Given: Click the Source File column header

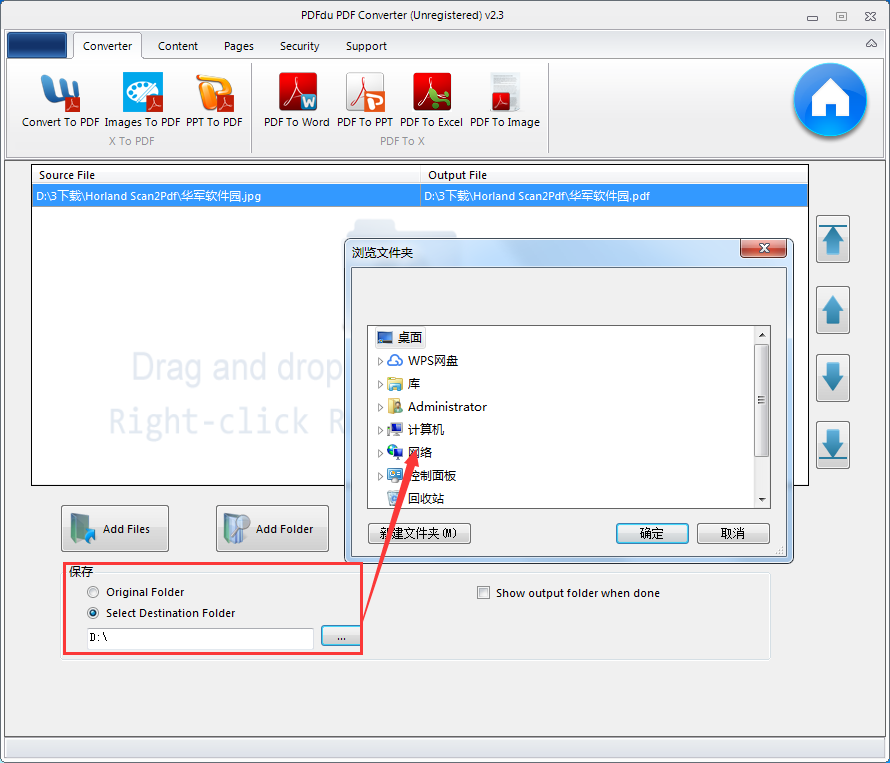Looking at the screenshot, I should (x=226, y=175).
